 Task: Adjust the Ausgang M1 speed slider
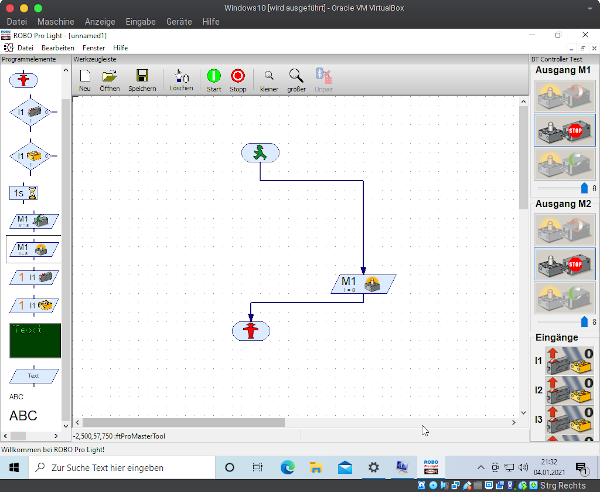[x=584, y=188]
